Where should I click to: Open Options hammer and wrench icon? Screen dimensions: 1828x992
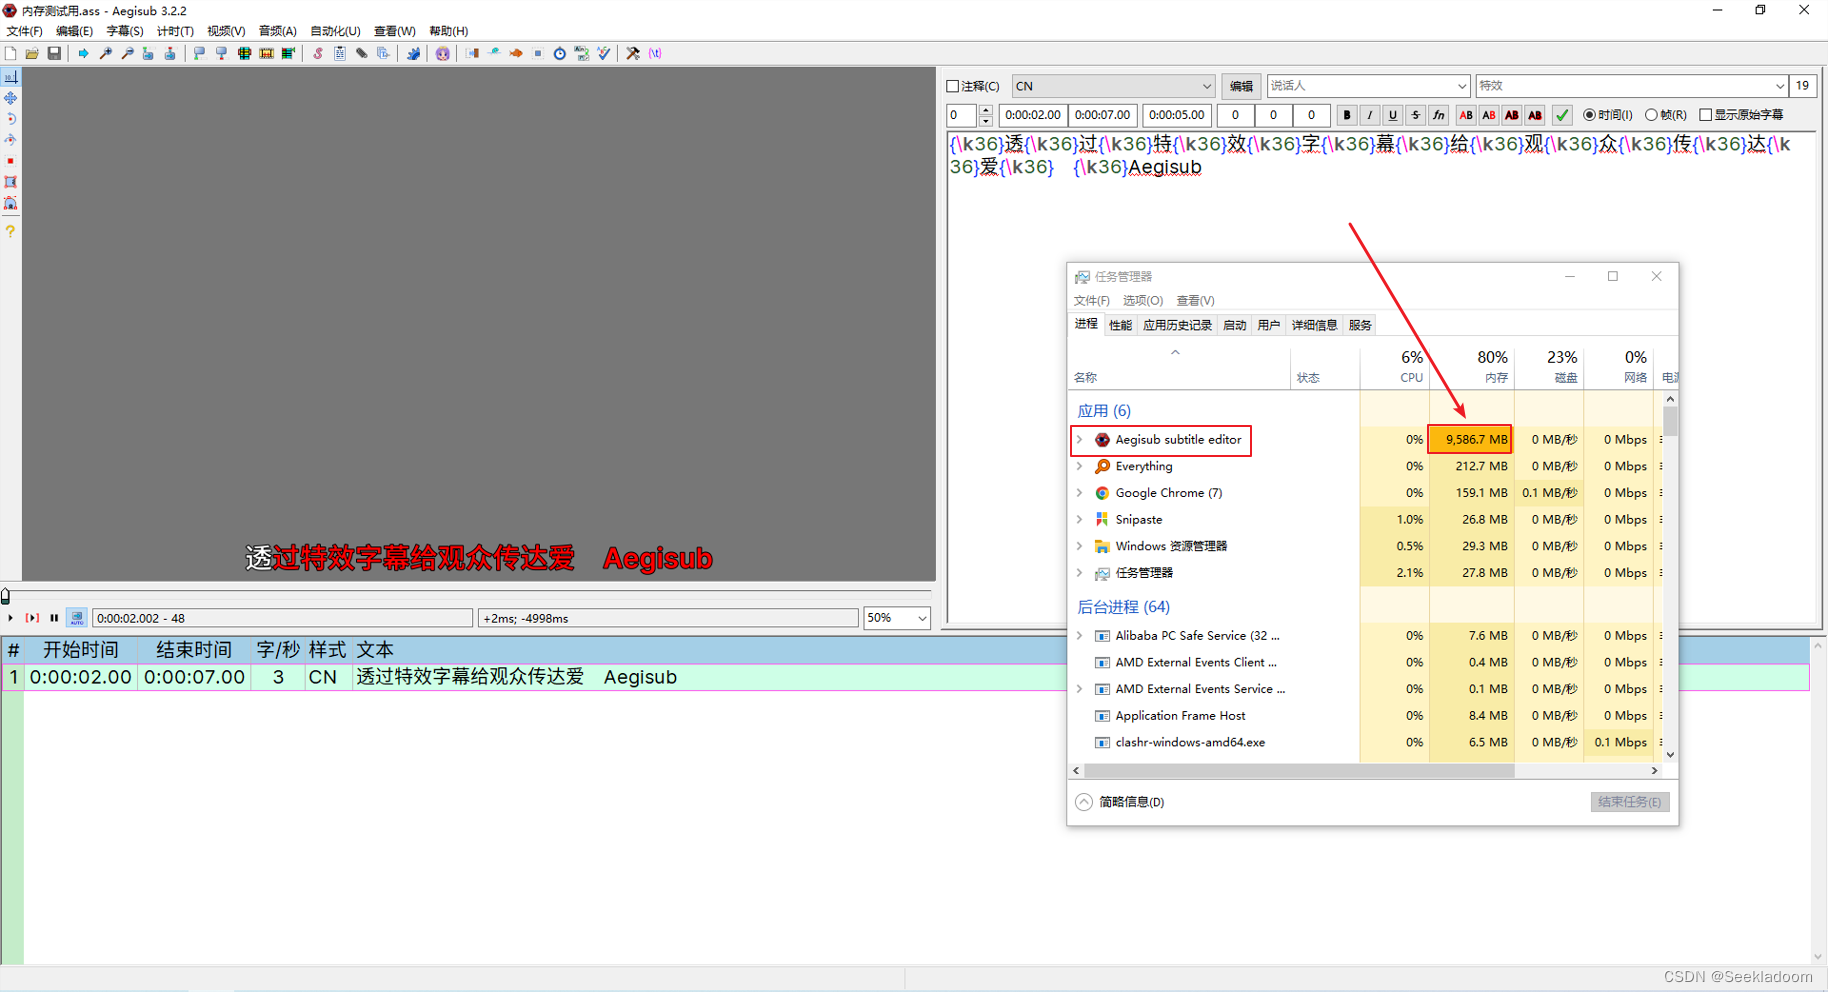[633, 53]
